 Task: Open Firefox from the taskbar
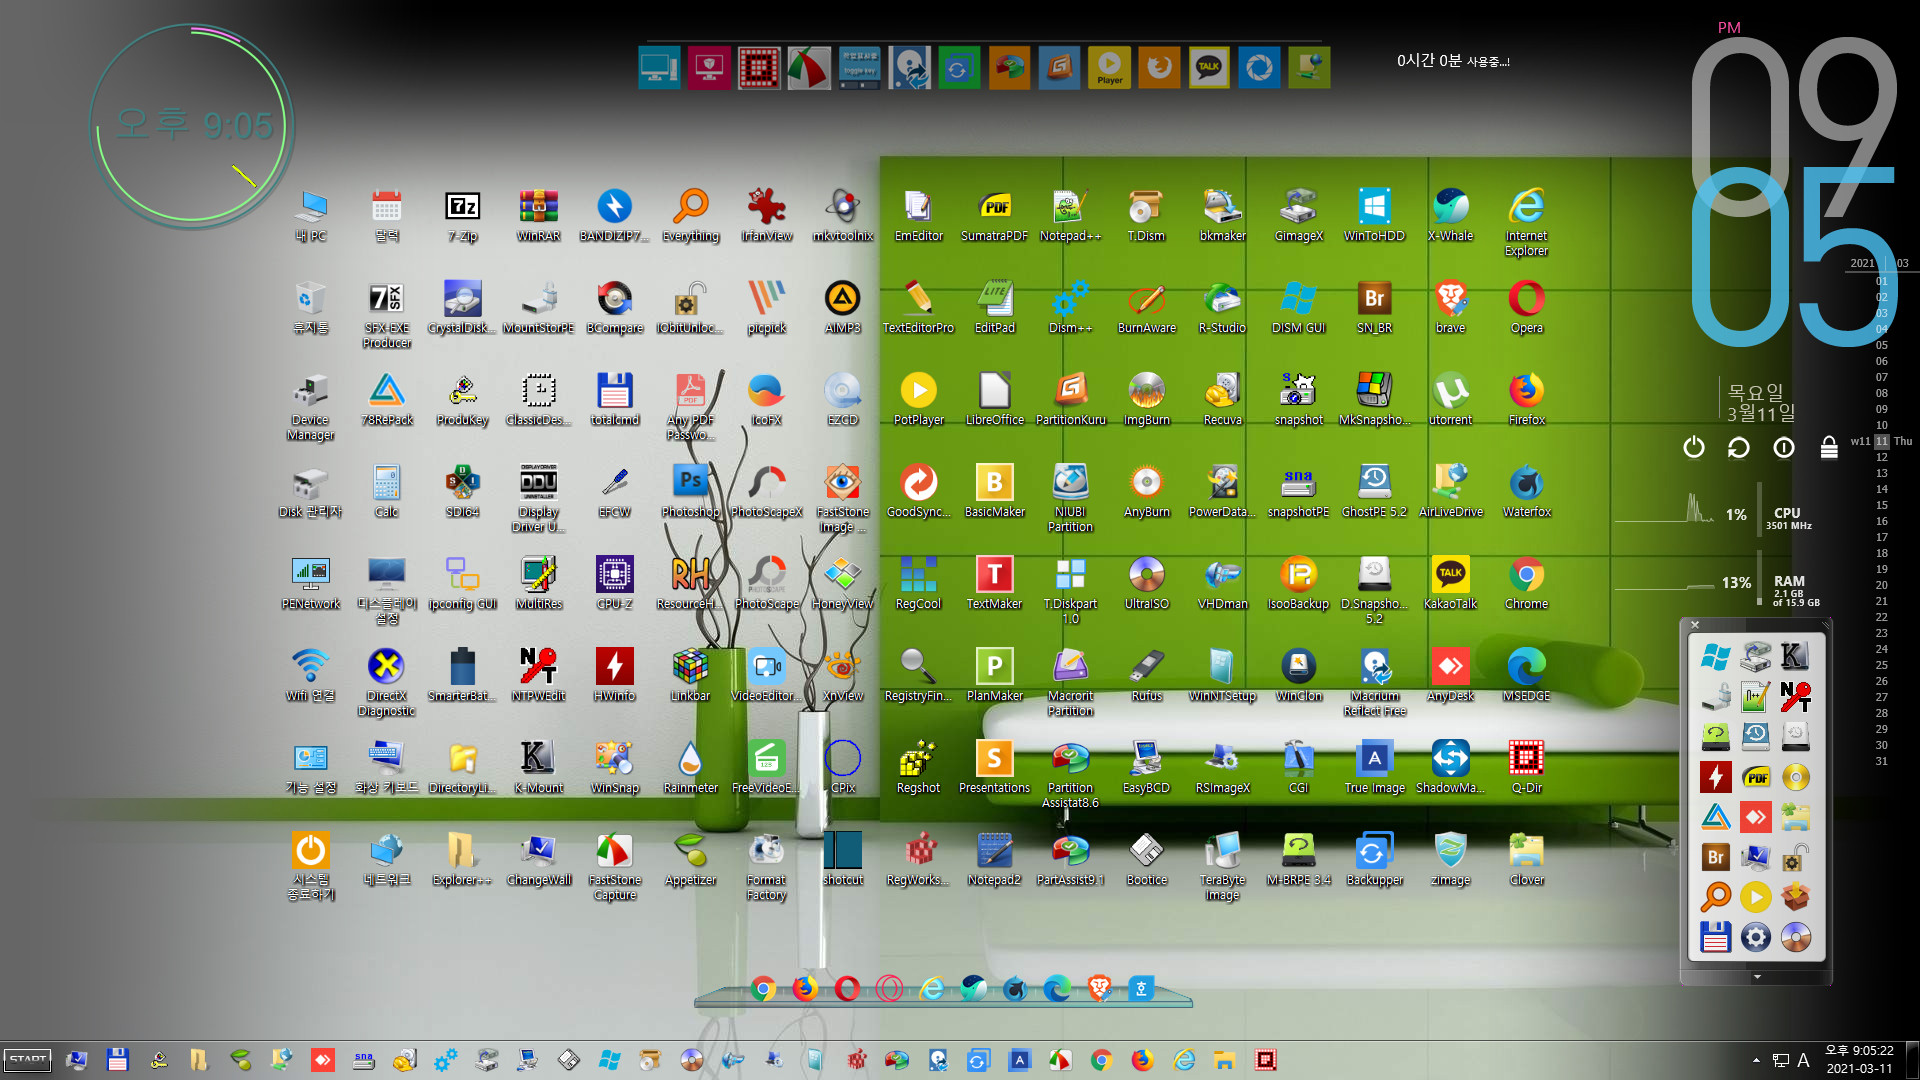pyautogui.click(x=1142, y=1060)
